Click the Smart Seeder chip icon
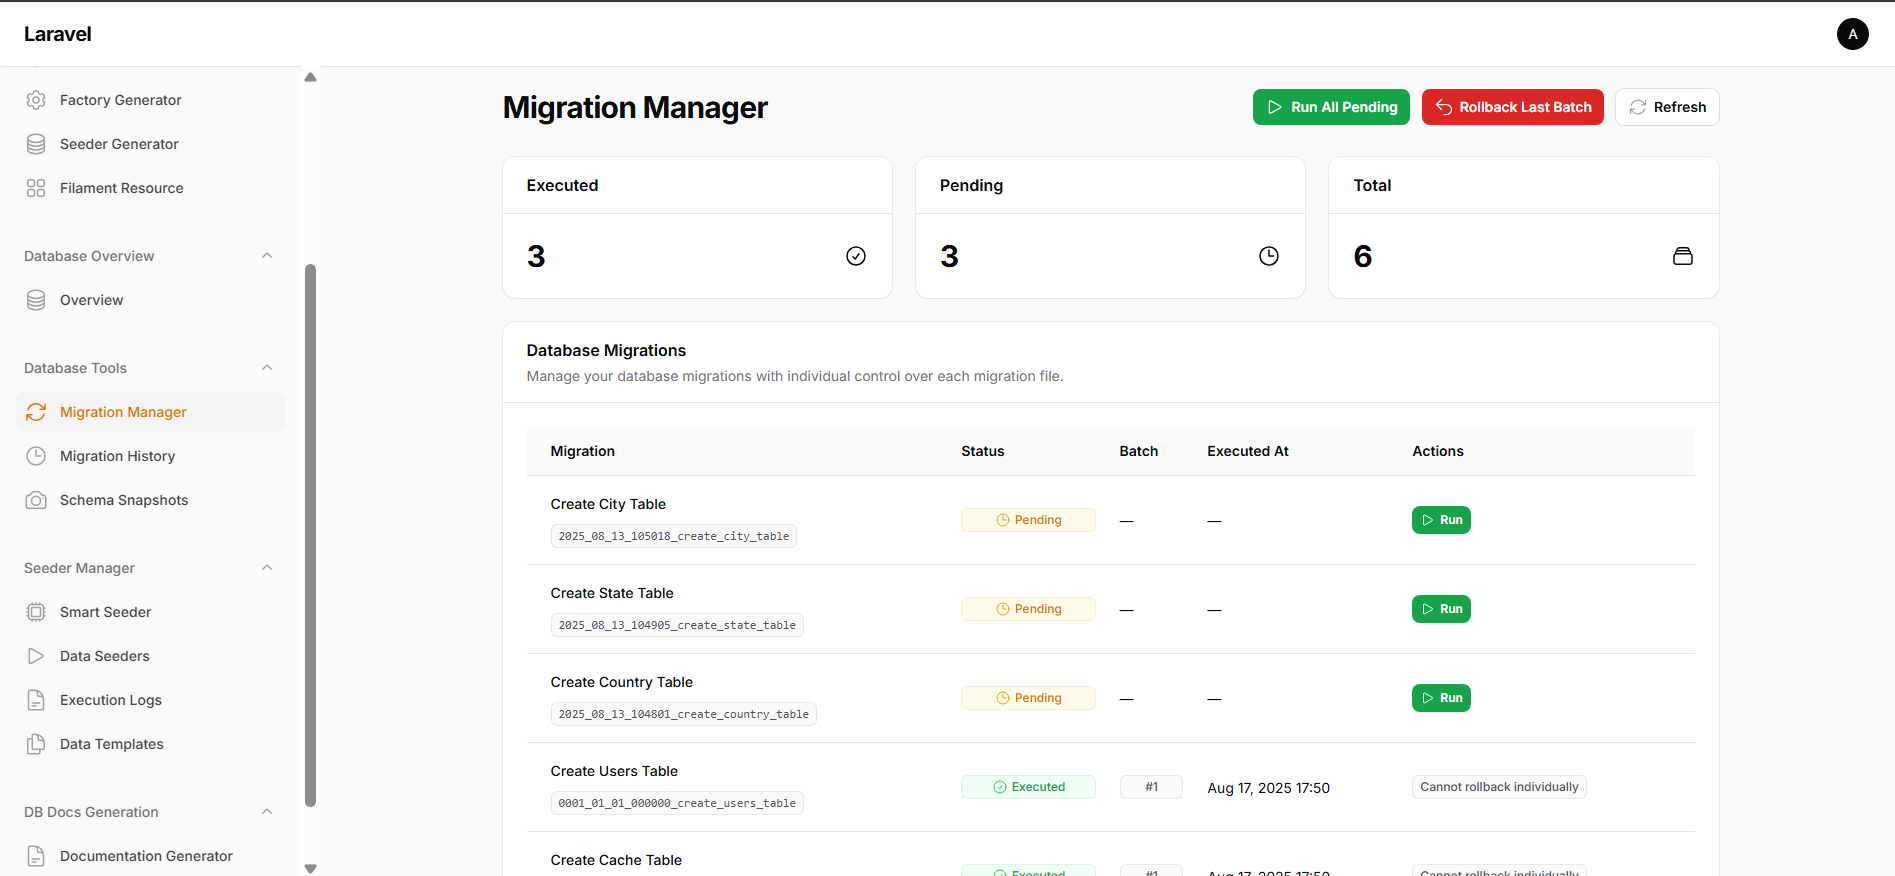Viewport: 1895px width, 876px height. 36,612
